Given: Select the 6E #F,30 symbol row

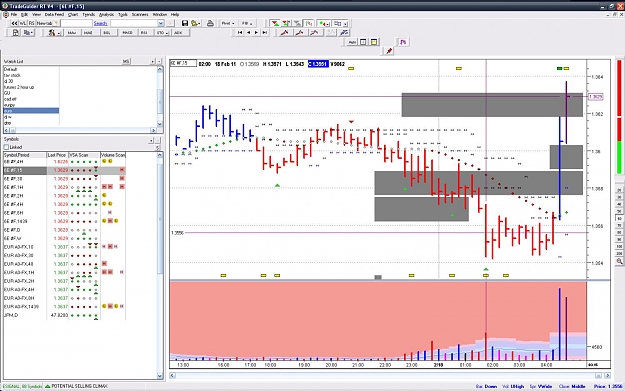Looking at the screenshot, I should (x=65, y=179).
